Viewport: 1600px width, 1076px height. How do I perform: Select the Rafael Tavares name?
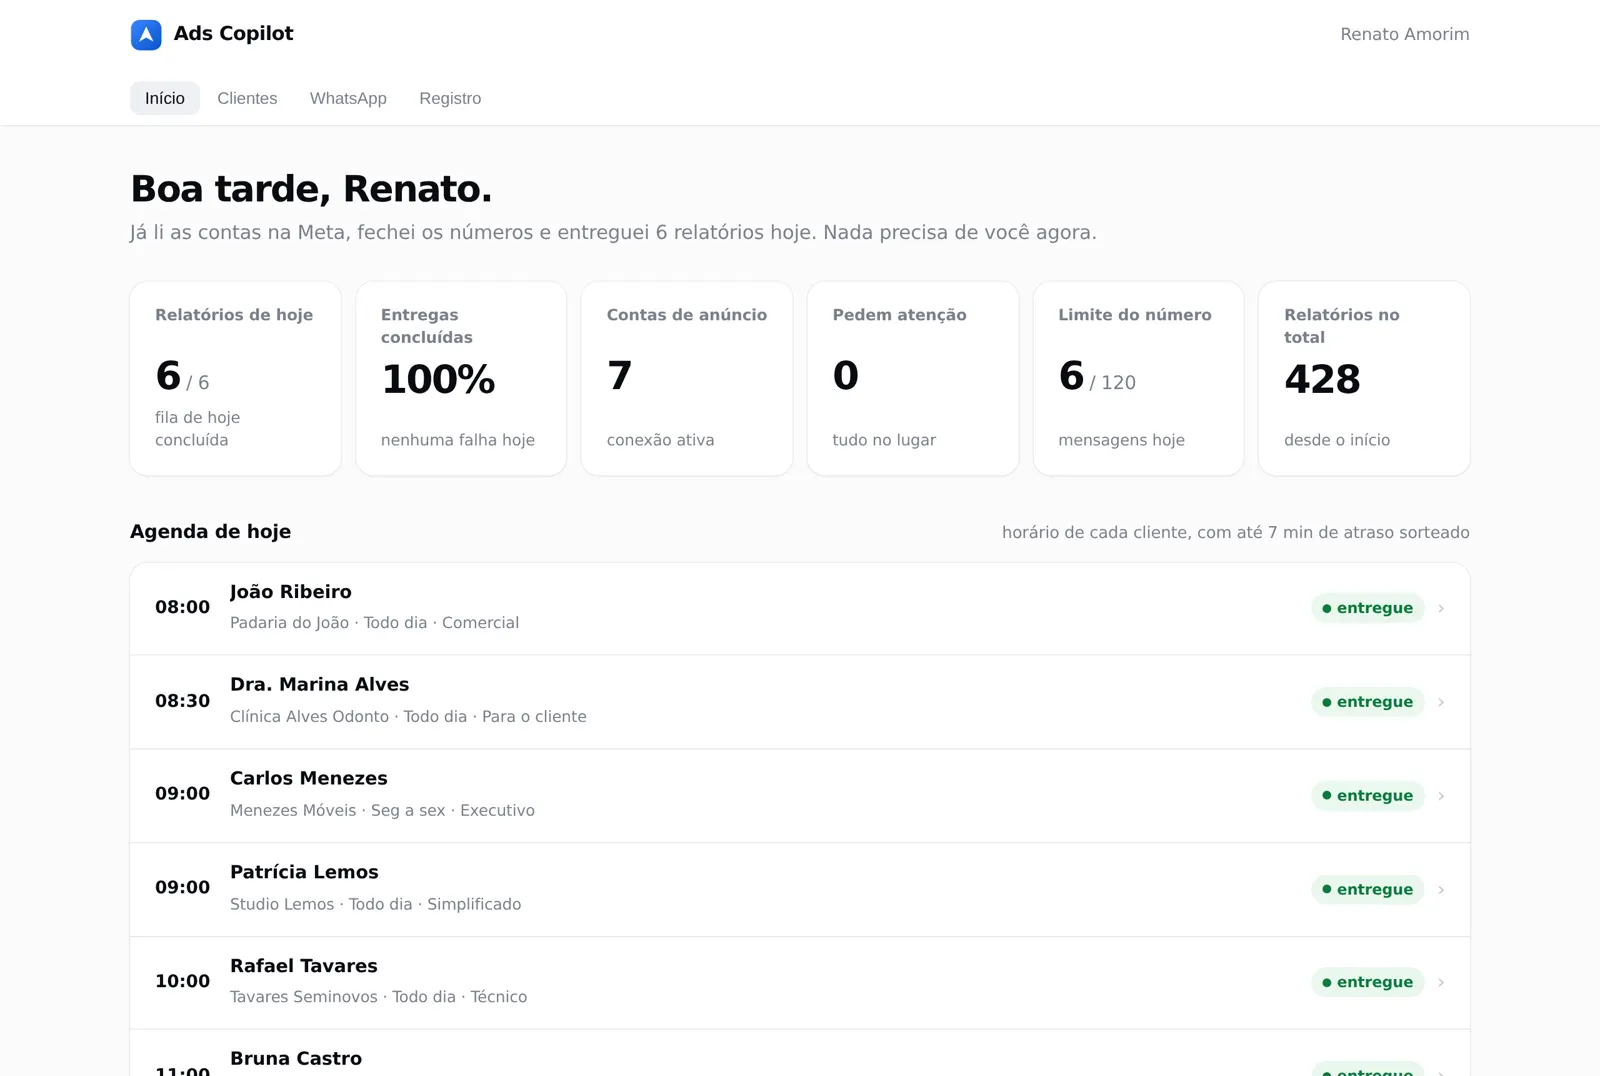pos(304,966)
